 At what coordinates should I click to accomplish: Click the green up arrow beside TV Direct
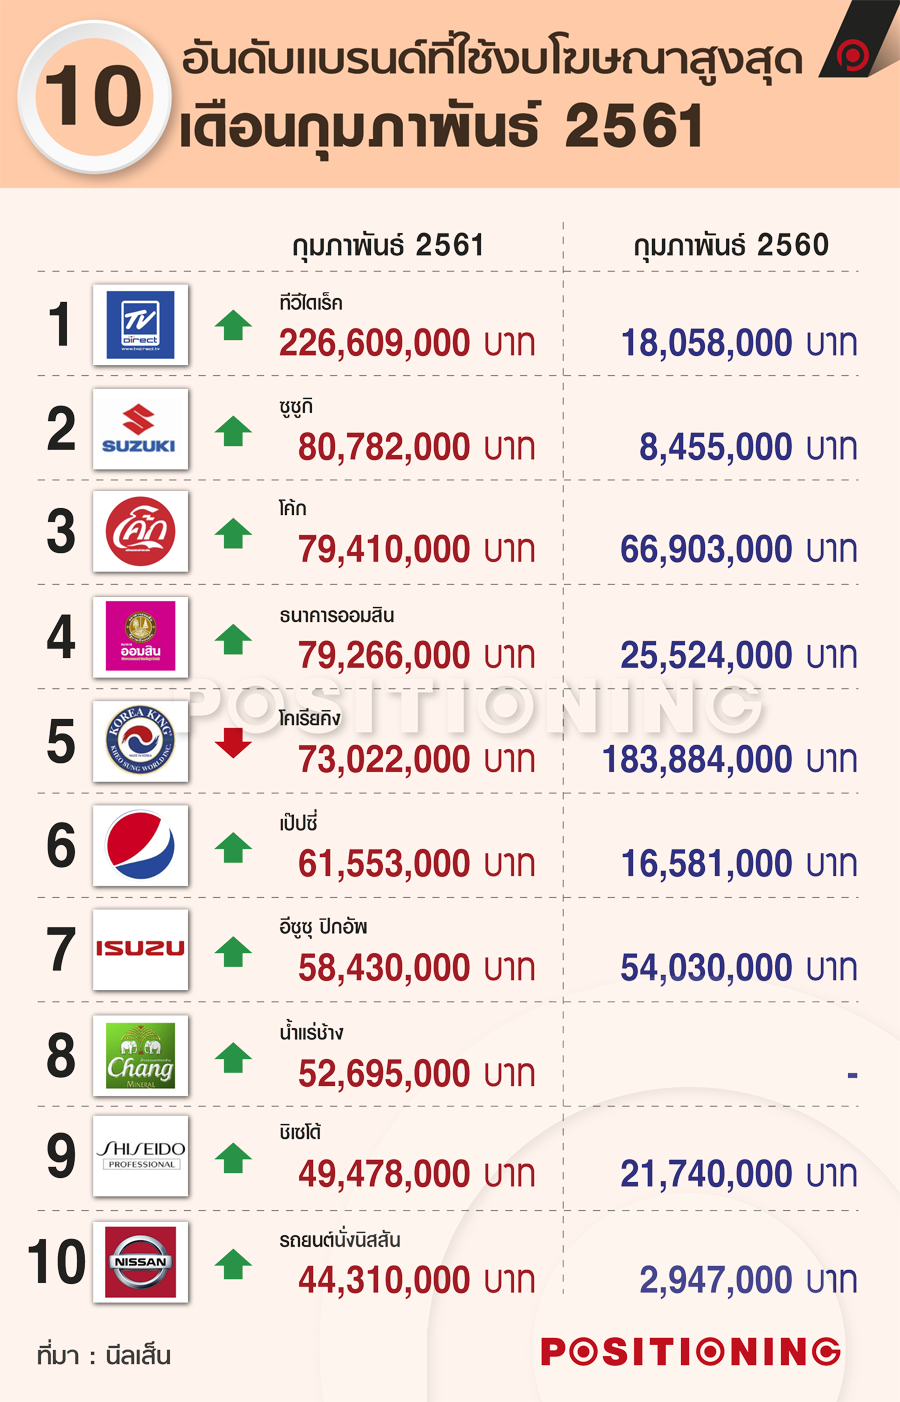pos(233,325)
